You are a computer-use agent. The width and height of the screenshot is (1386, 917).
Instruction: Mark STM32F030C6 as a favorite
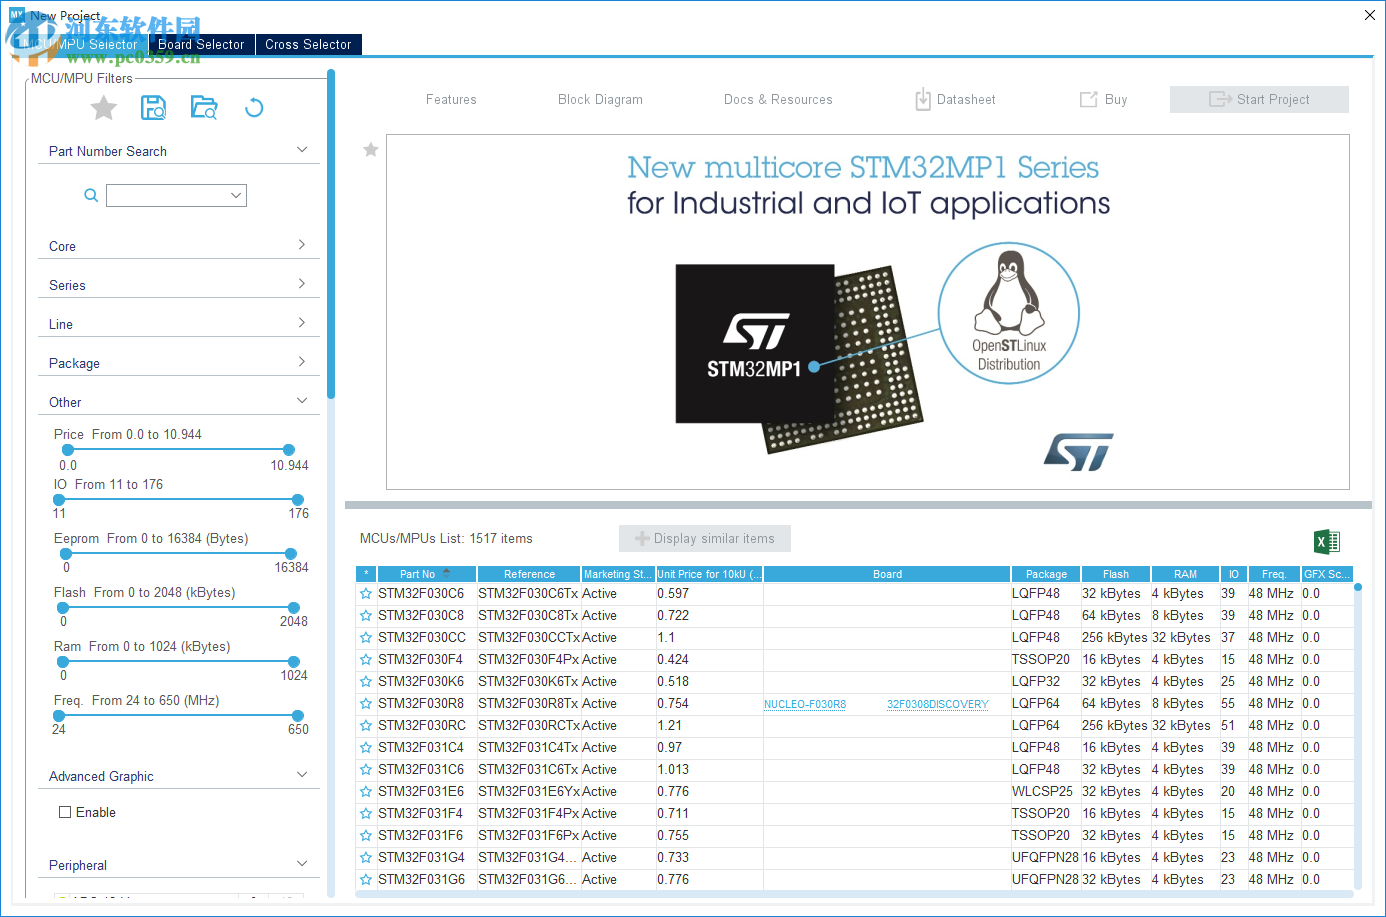[365, 593]
